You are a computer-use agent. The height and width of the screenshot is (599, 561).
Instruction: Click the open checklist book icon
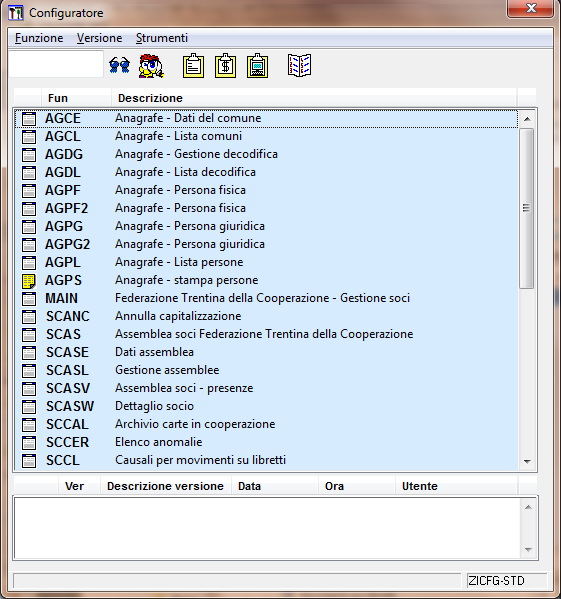(x=299, y=65)
